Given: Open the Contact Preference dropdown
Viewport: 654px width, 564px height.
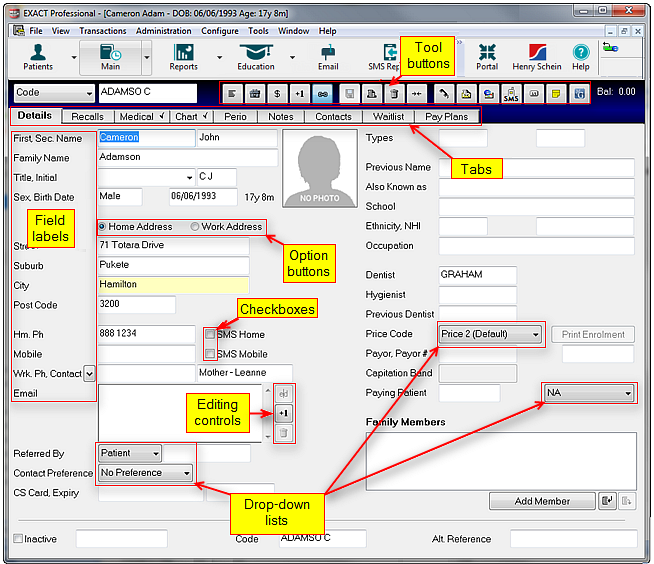Looking at the screenshot, I should pyautogui.click(x=146, y=473).
